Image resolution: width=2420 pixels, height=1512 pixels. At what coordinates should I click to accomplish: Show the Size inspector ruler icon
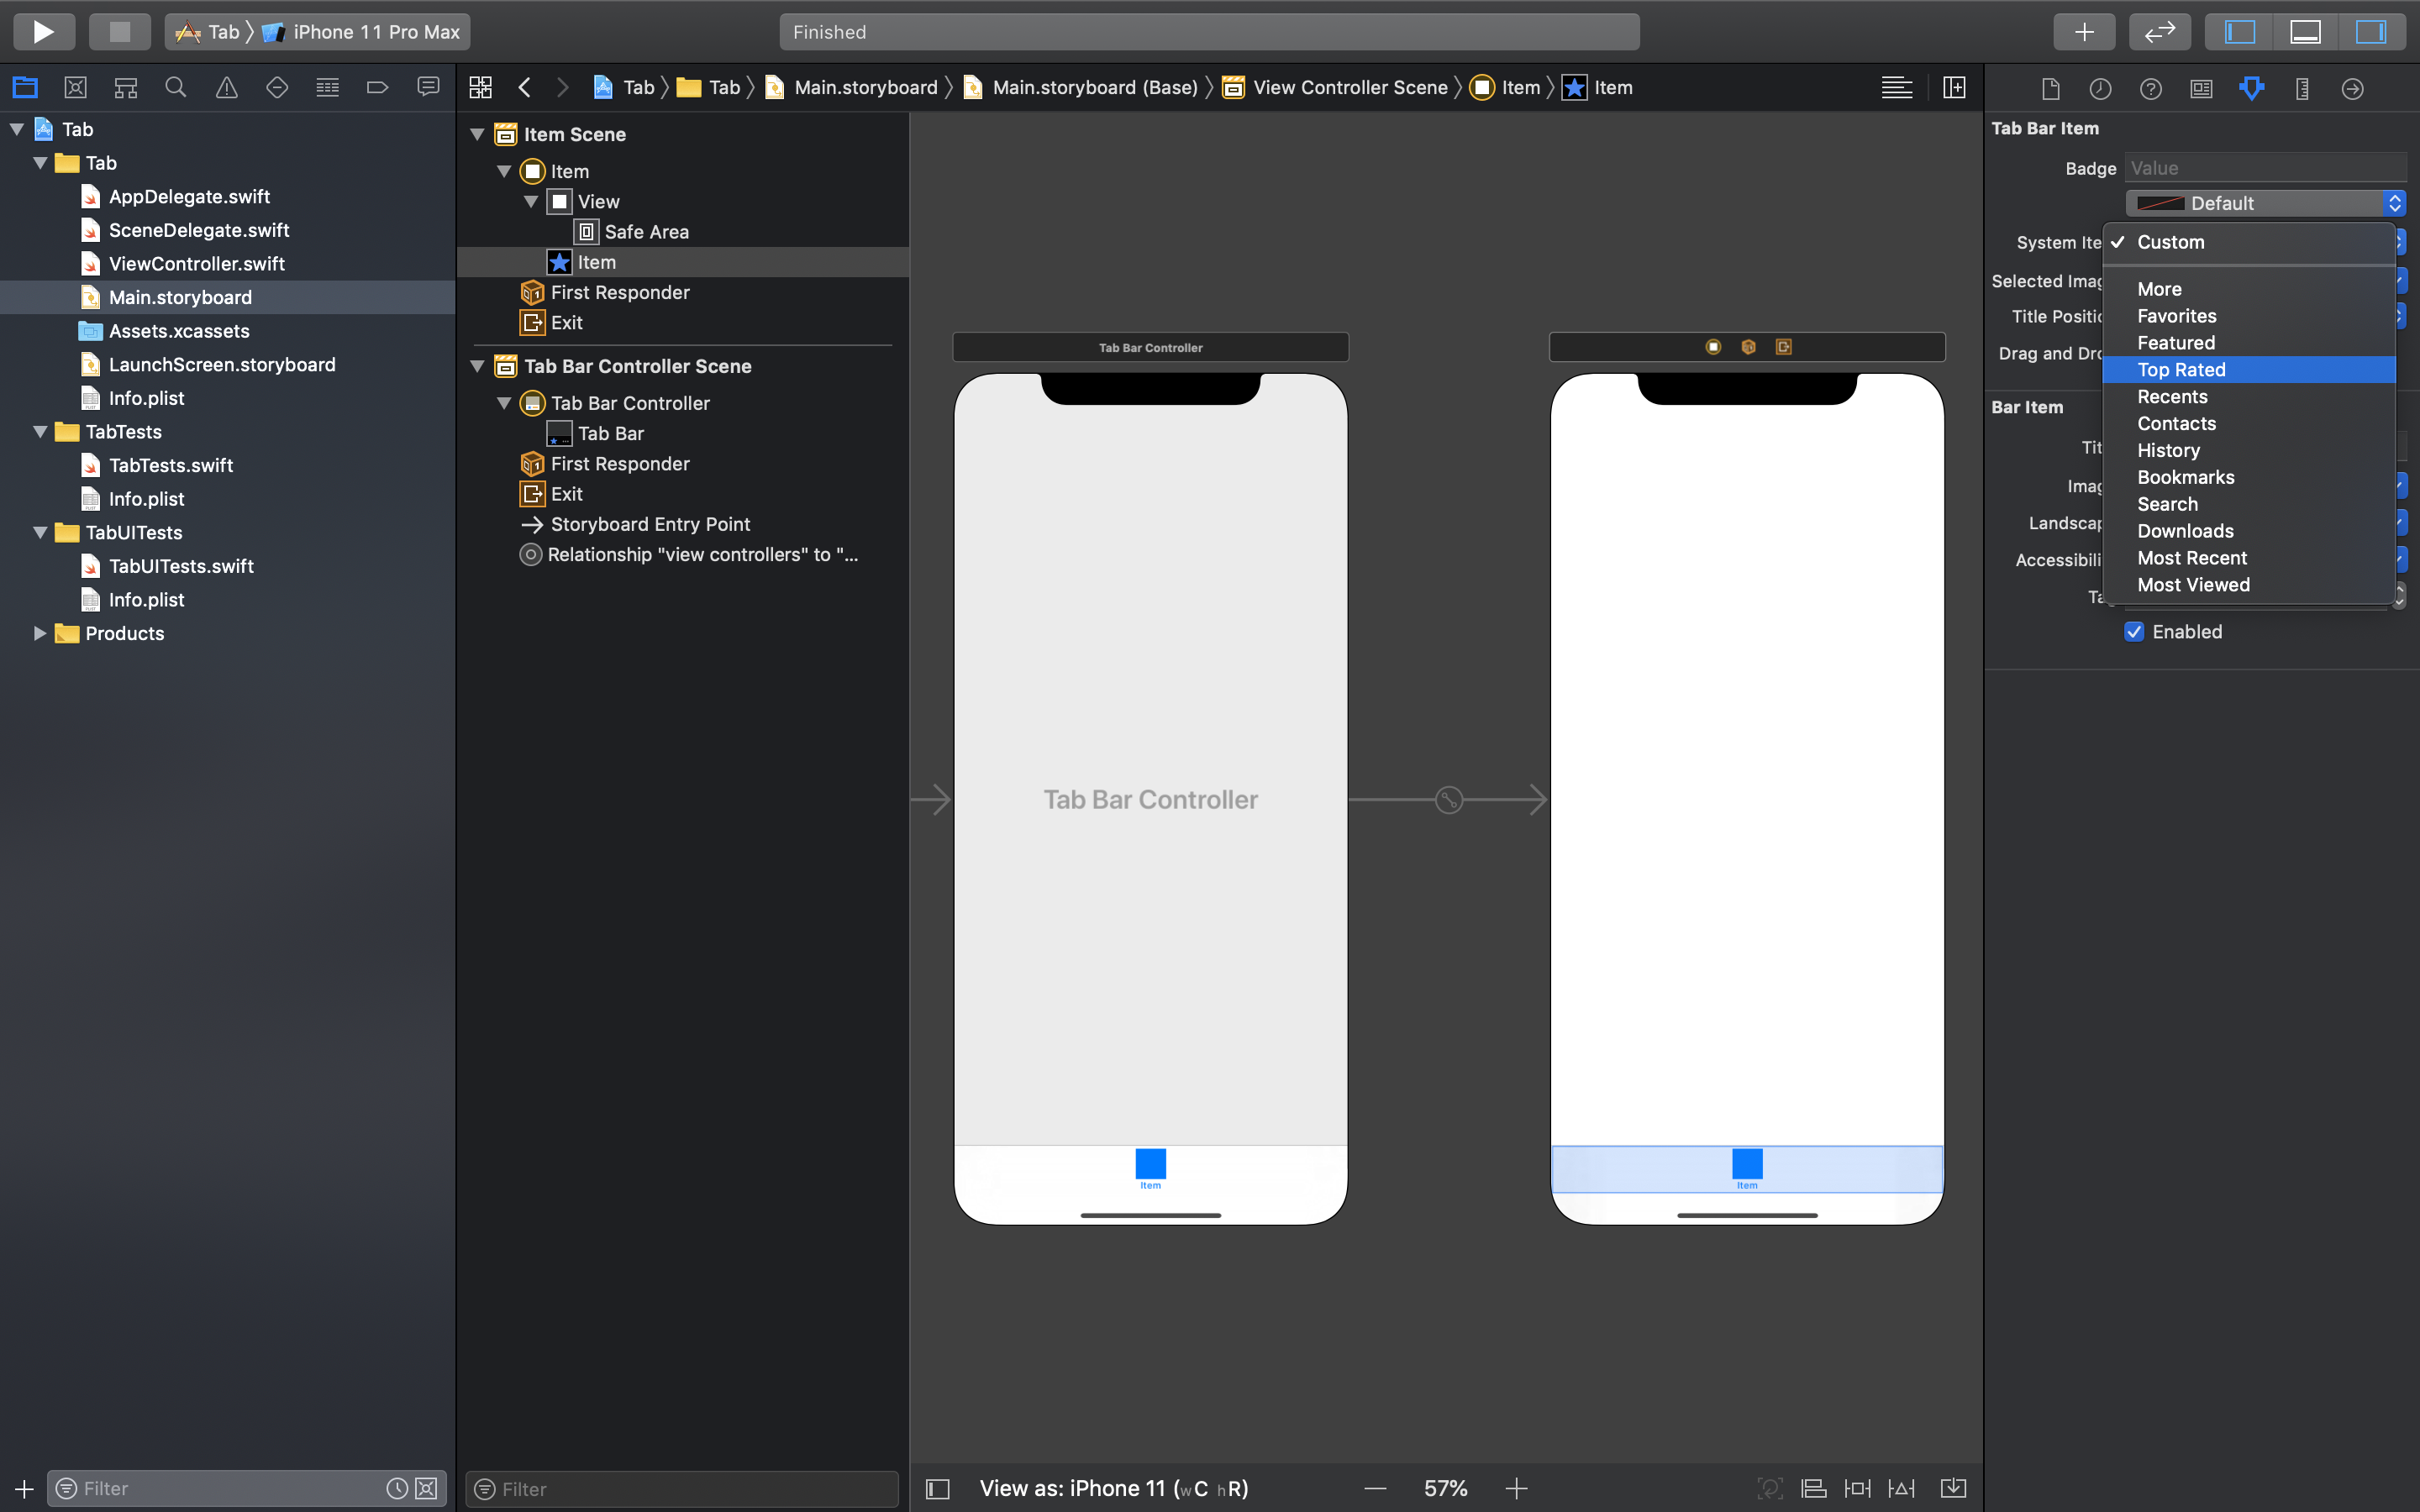pyautogui.click(x=2302, y=88)
